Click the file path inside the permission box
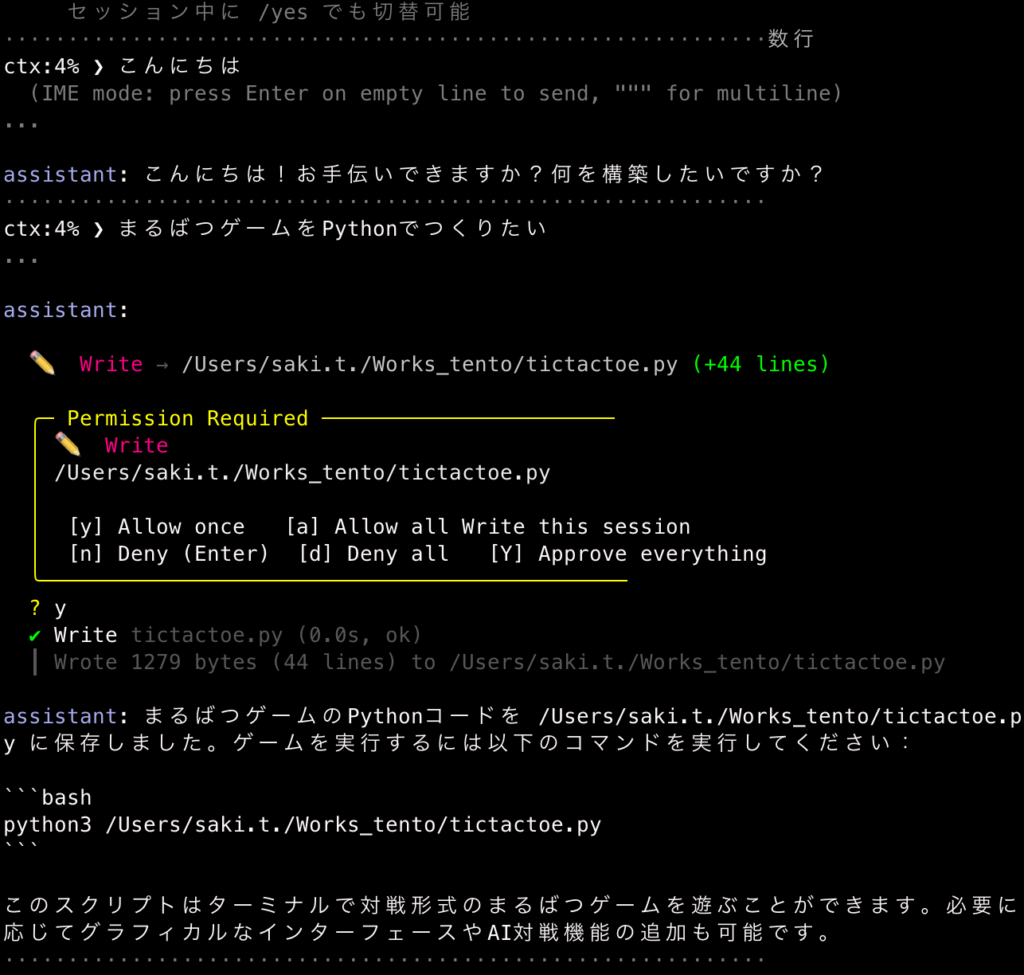 pos(302,472)
